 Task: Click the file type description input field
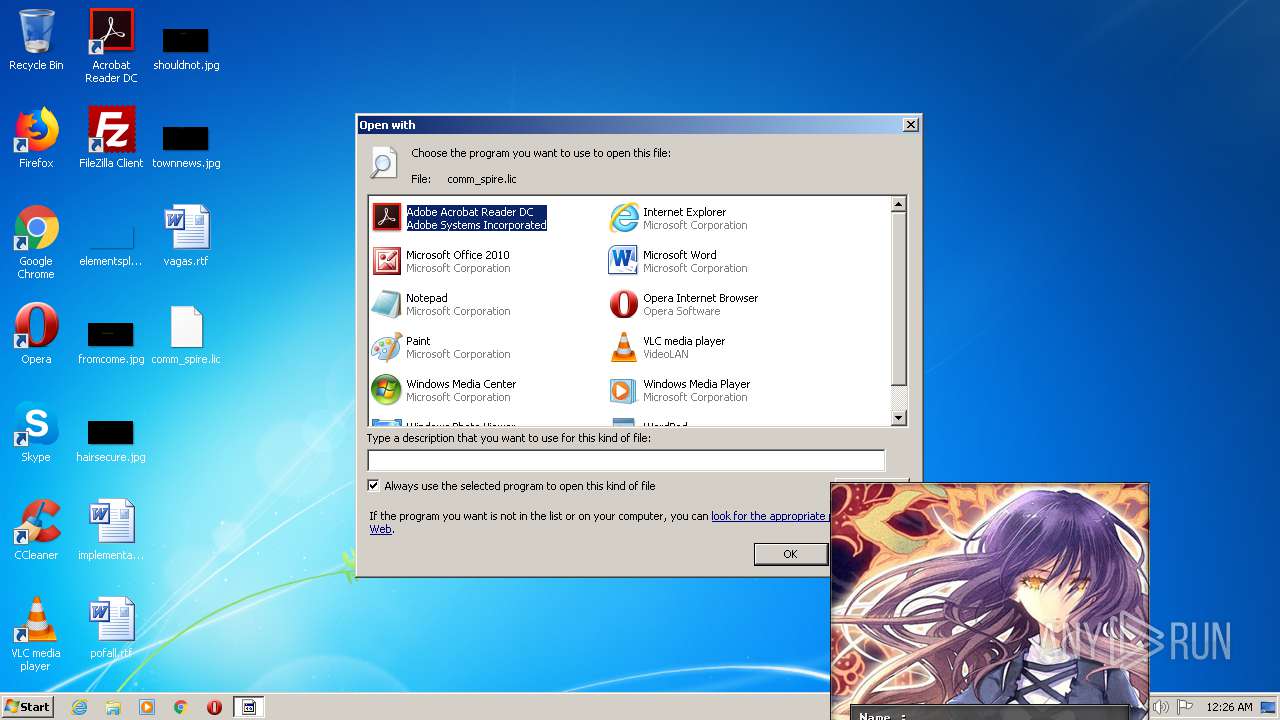(x=626, y=460)
